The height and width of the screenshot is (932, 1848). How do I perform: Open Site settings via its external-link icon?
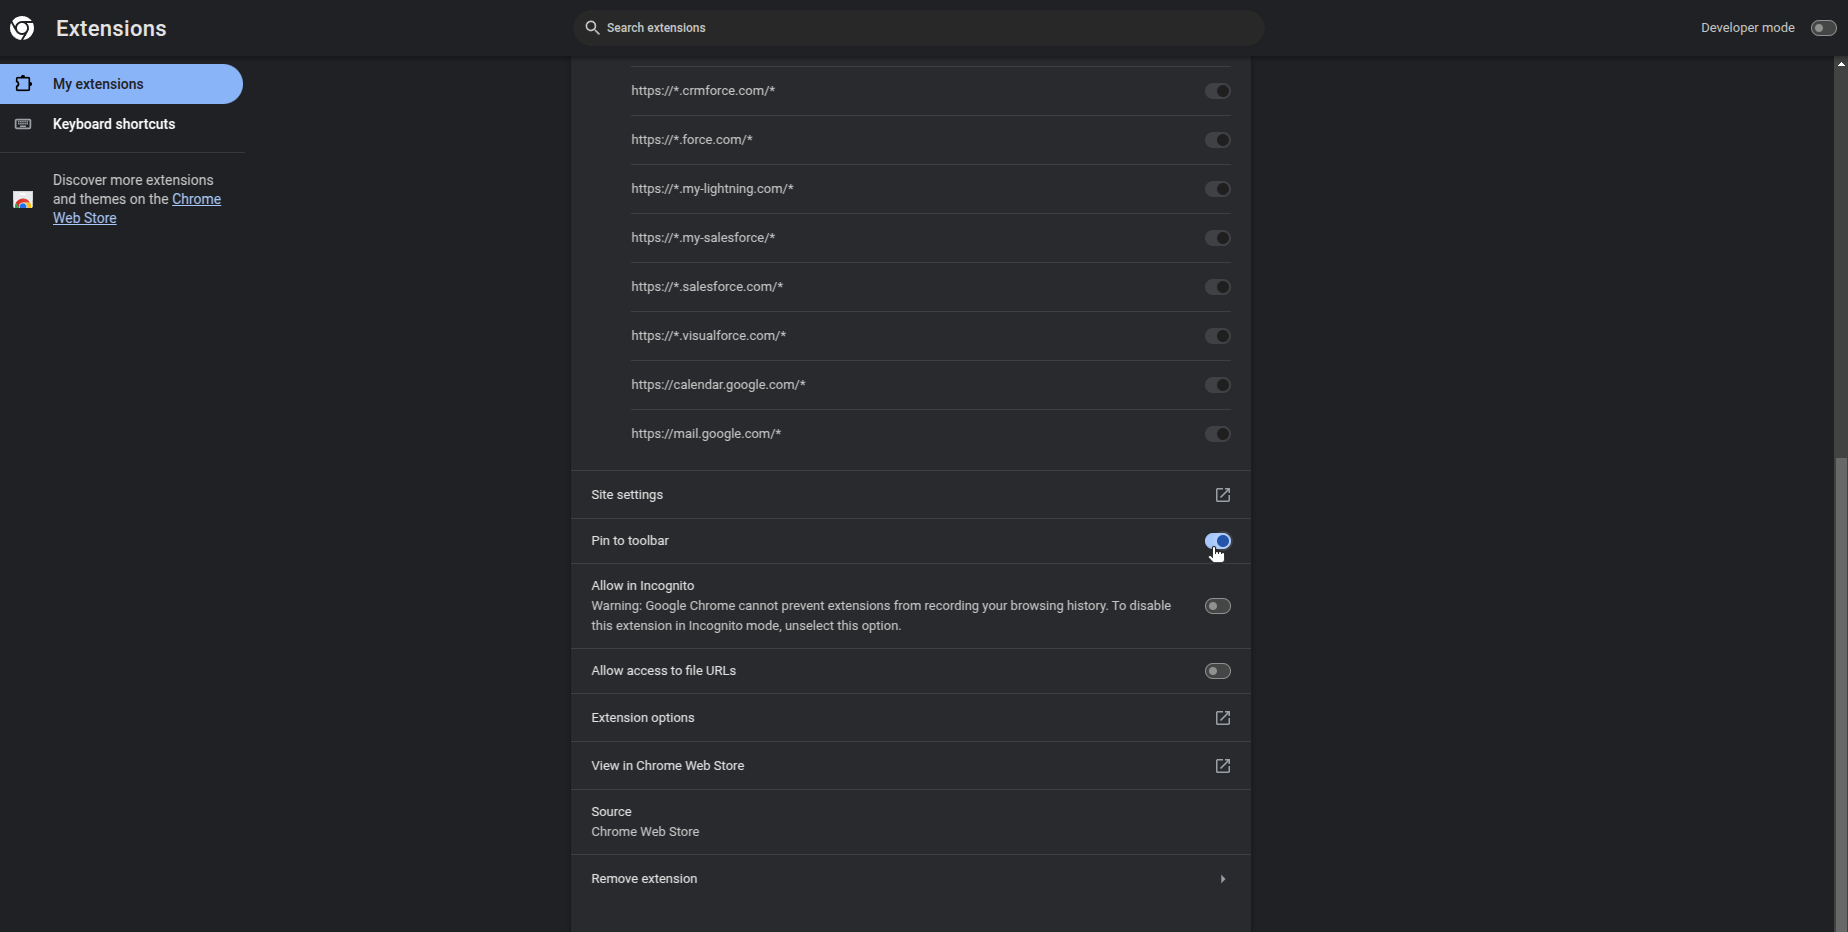[1222, 495]
